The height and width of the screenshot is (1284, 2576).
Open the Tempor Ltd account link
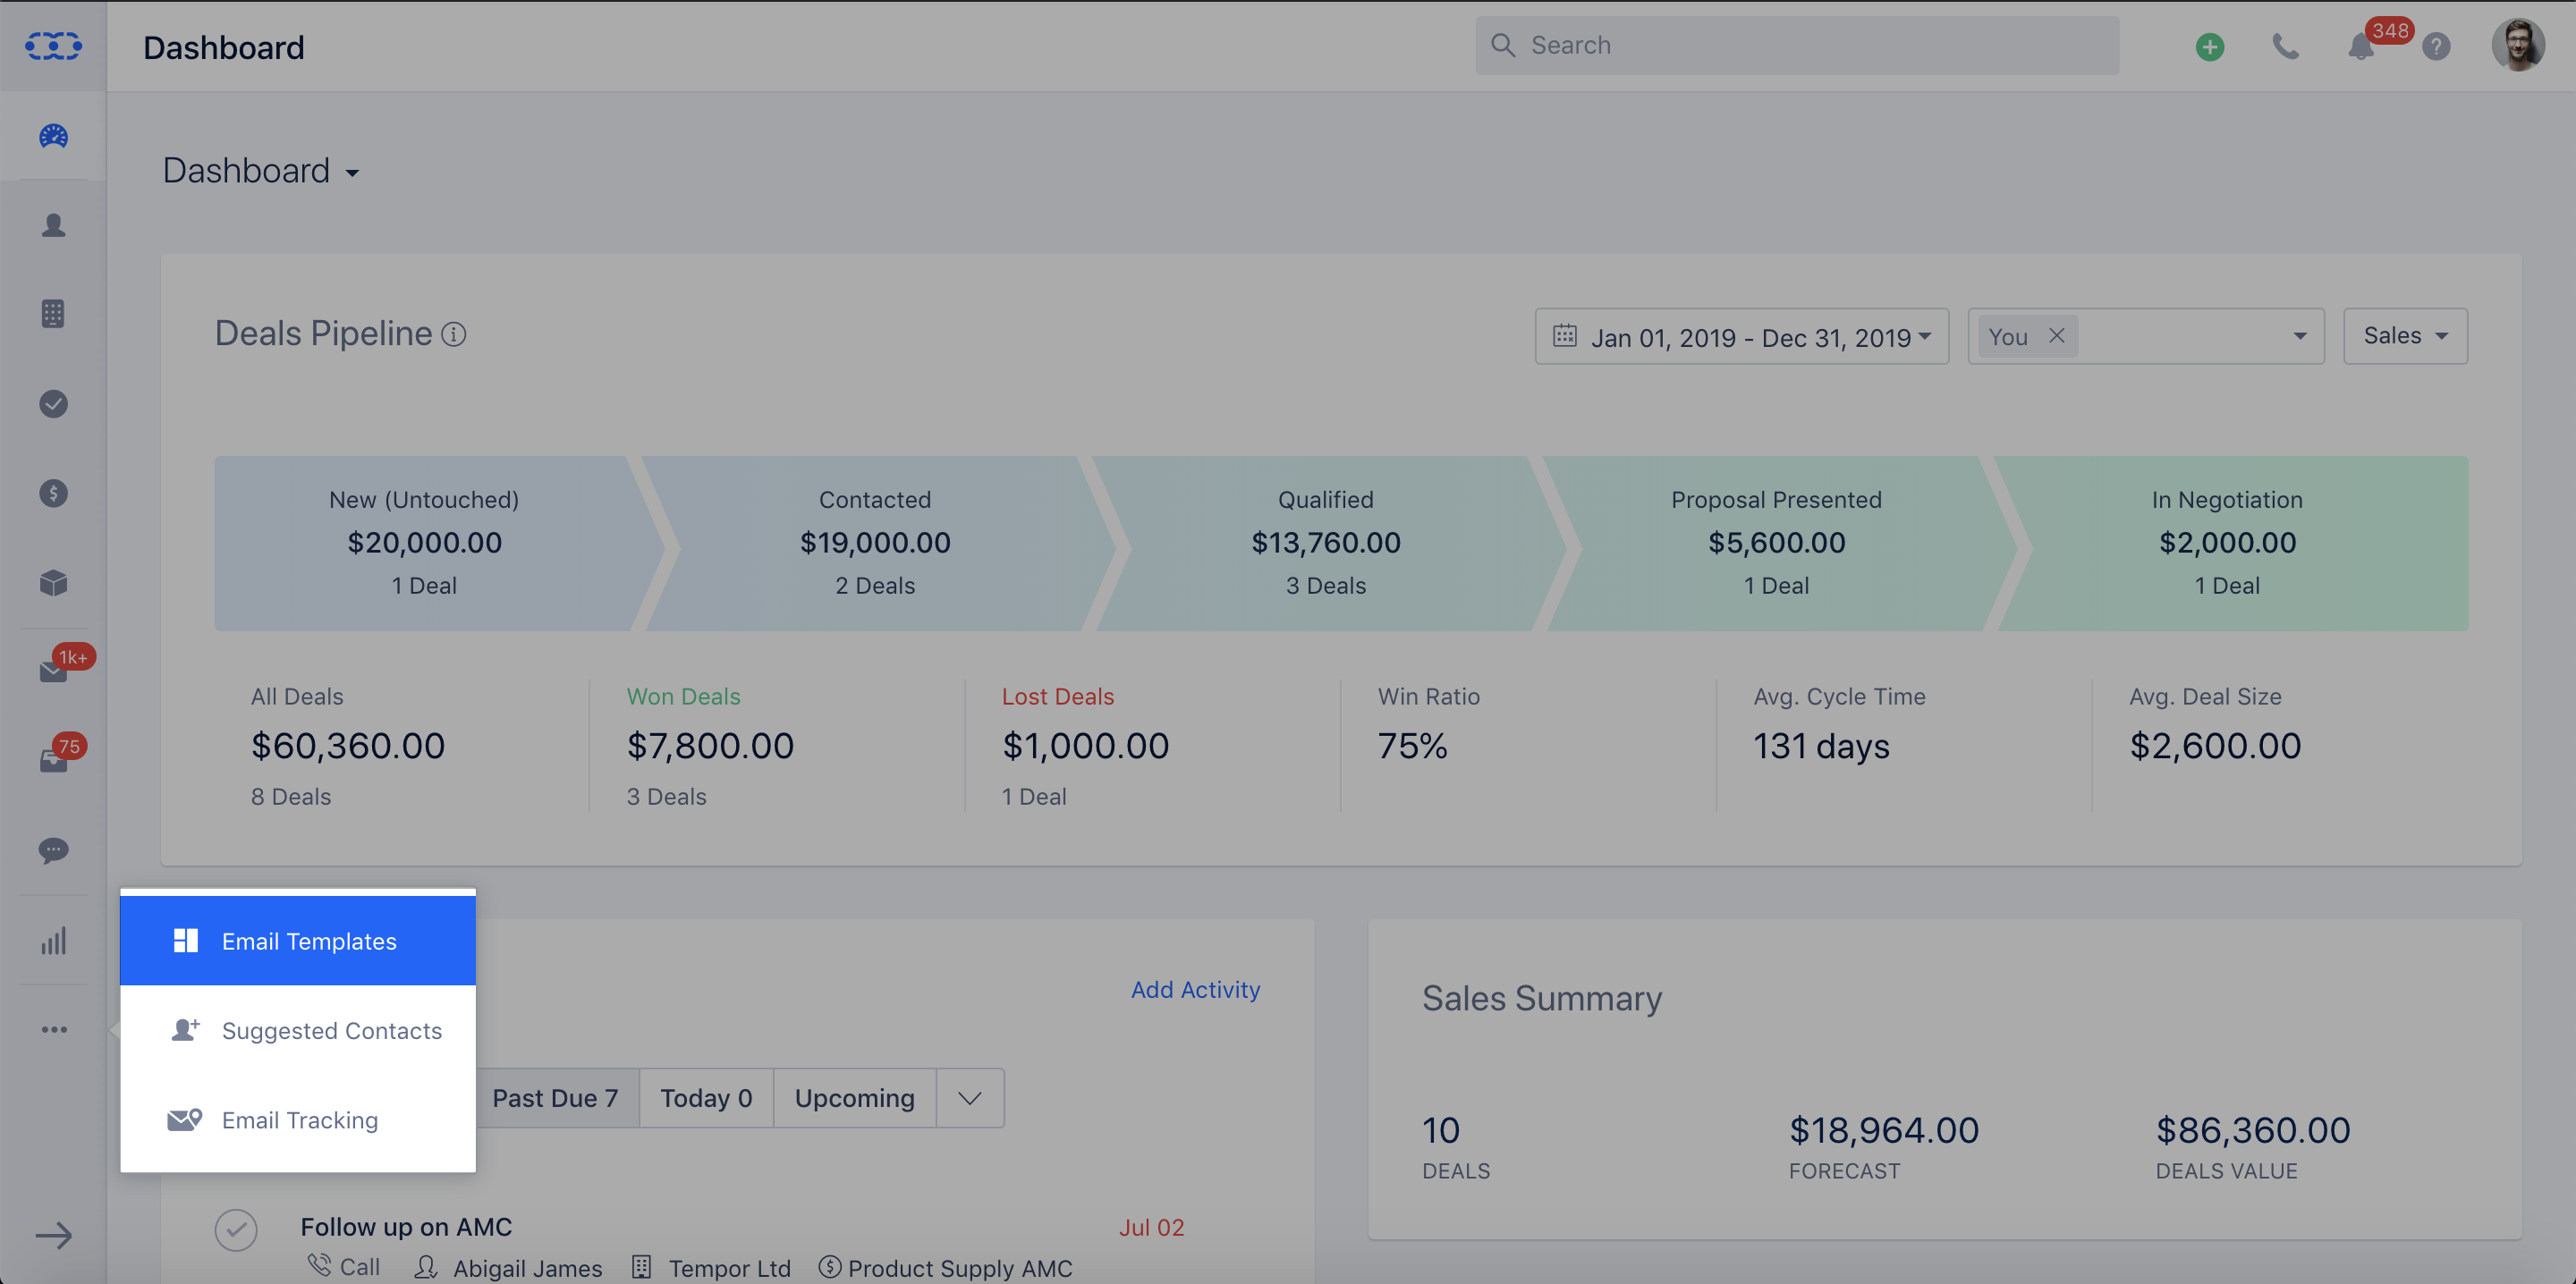[x=729, y=1268]
